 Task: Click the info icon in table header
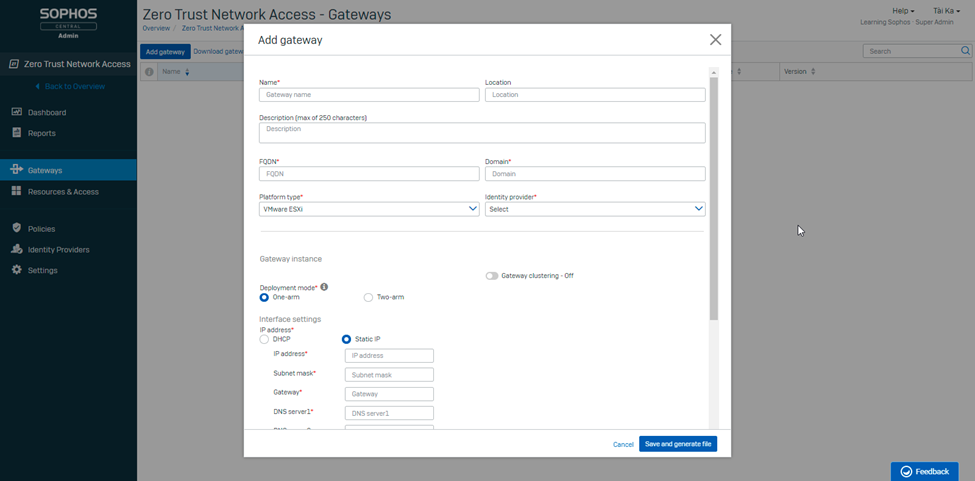click(x=149, y=71)
